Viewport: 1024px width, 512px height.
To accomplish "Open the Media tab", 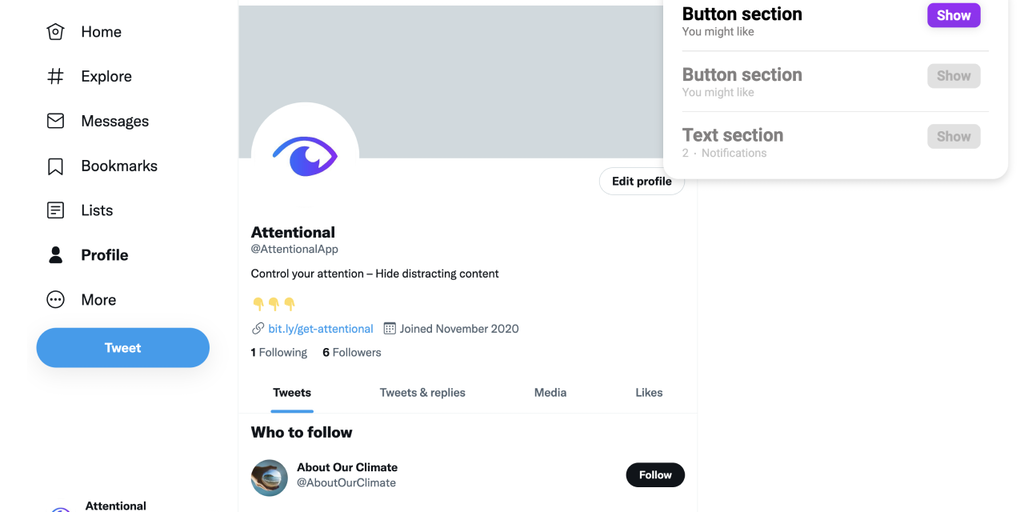I will [x=550, y=393].
